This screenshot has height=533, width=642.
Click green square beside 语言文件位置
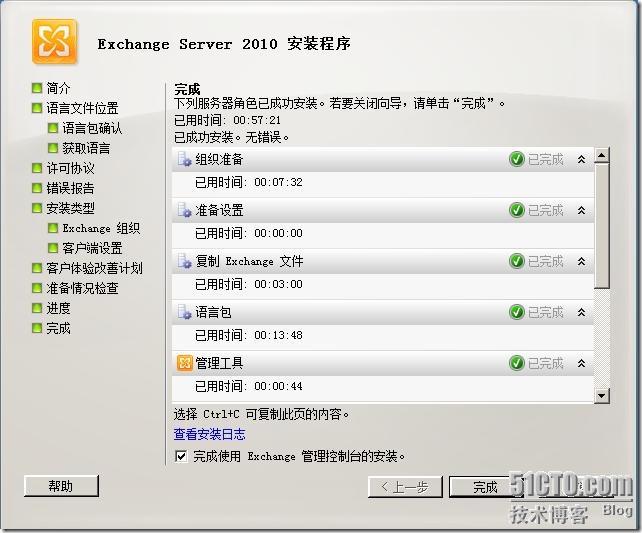coord(37,108)
